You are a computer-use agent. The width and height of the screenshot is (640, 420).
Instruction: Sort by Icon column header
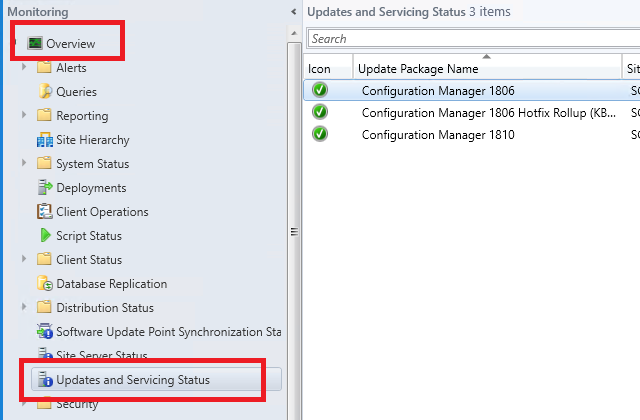click(x=328, y=69)
